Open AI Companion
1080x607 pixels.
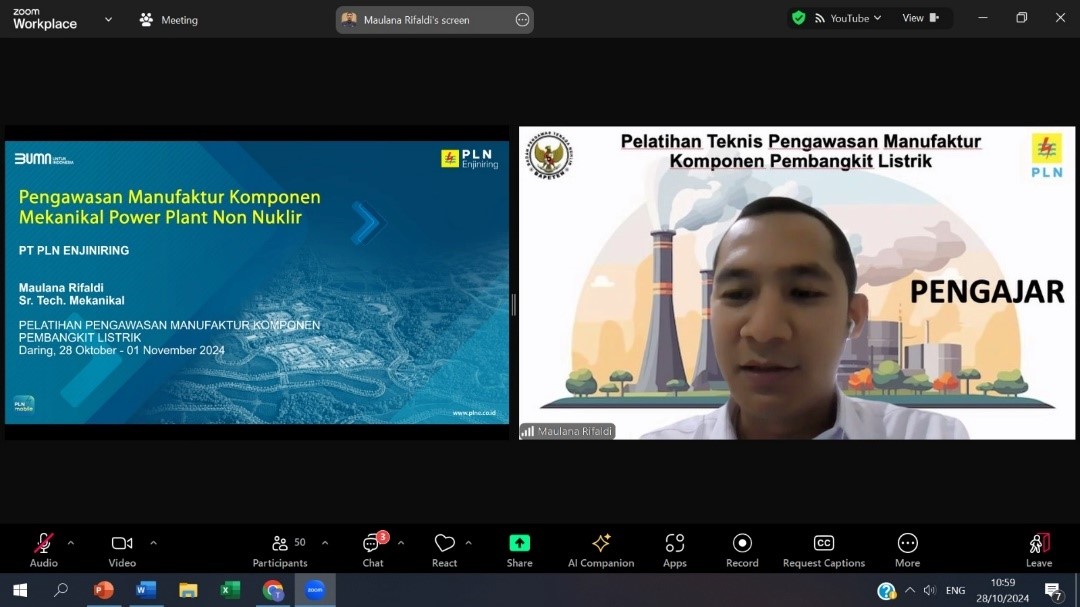pyautogui.click(x=601, y=551)
